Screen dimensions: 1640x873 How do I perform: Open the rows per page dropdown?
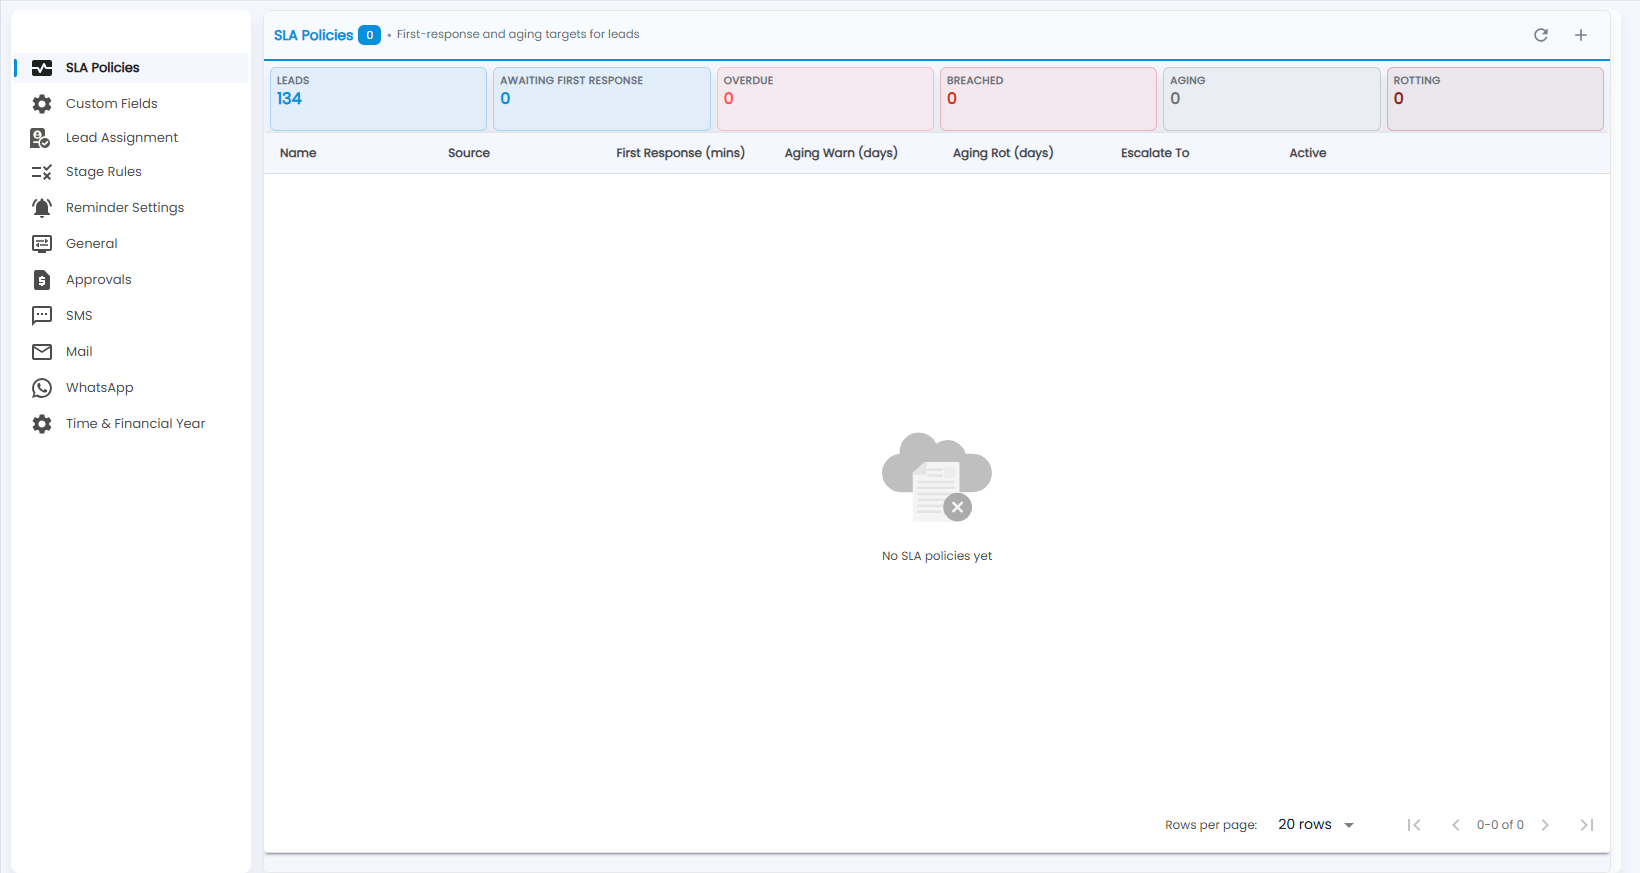[1316, 825]
